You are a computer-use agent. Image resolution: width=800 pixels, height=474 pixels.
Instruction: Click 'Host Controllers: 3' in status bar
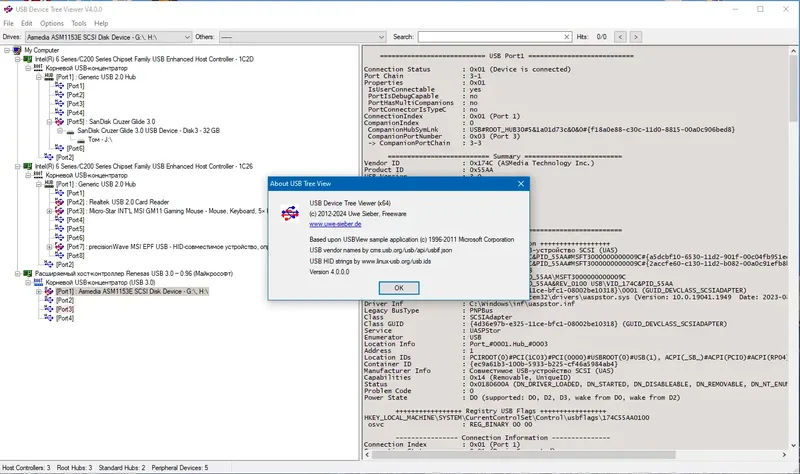click(x=27, y=468)
